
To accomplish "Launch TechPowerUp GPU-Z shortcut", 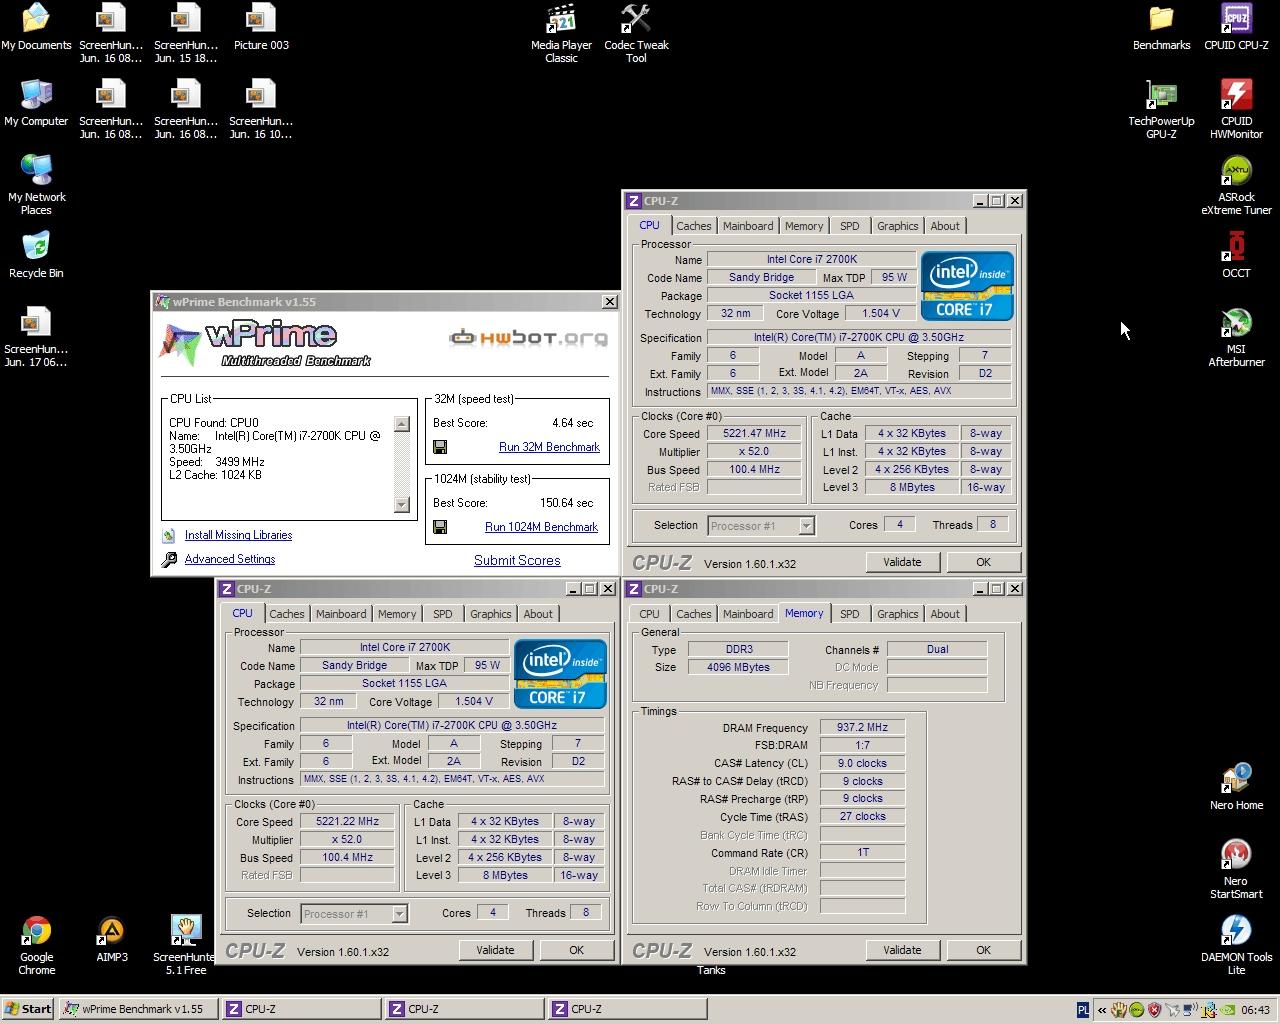I will coord(1161,110).
